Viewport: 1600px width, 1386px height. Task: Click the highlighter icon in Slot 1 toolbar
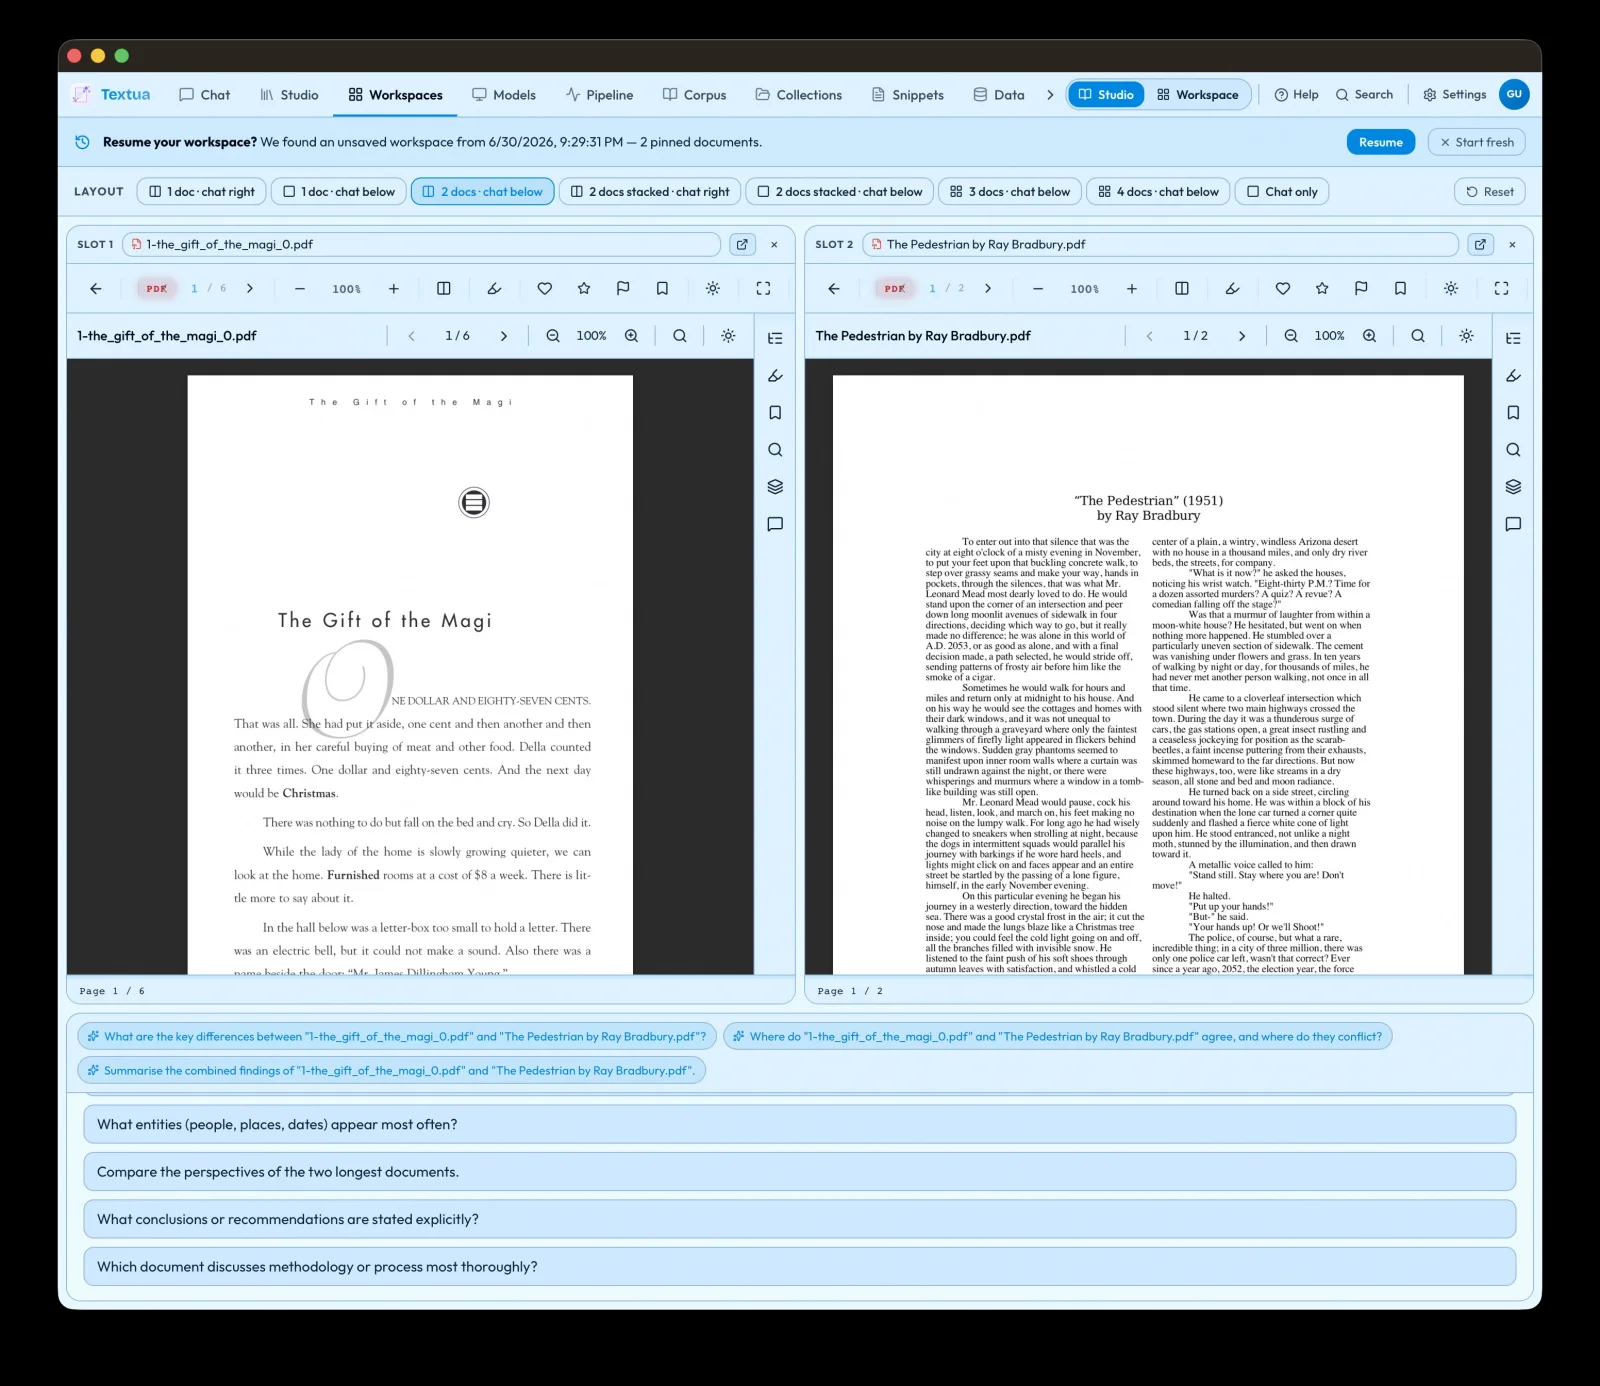tap(494, 289)
